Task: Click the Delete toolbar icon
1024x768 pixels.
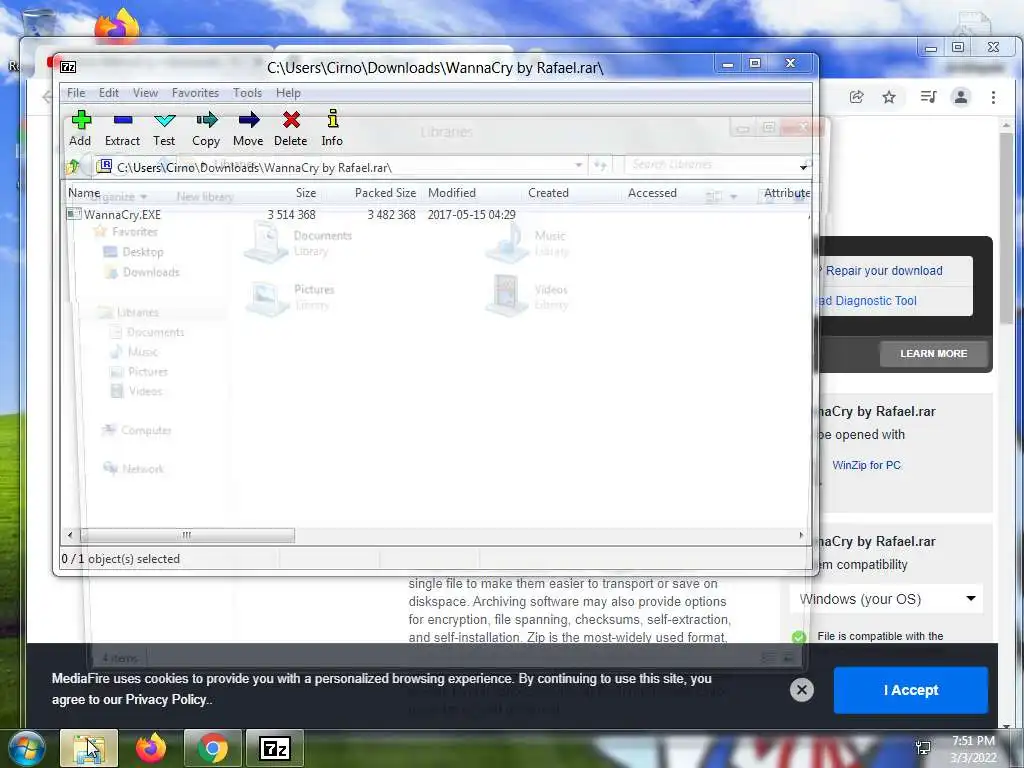Action: (x=291, y=128)
